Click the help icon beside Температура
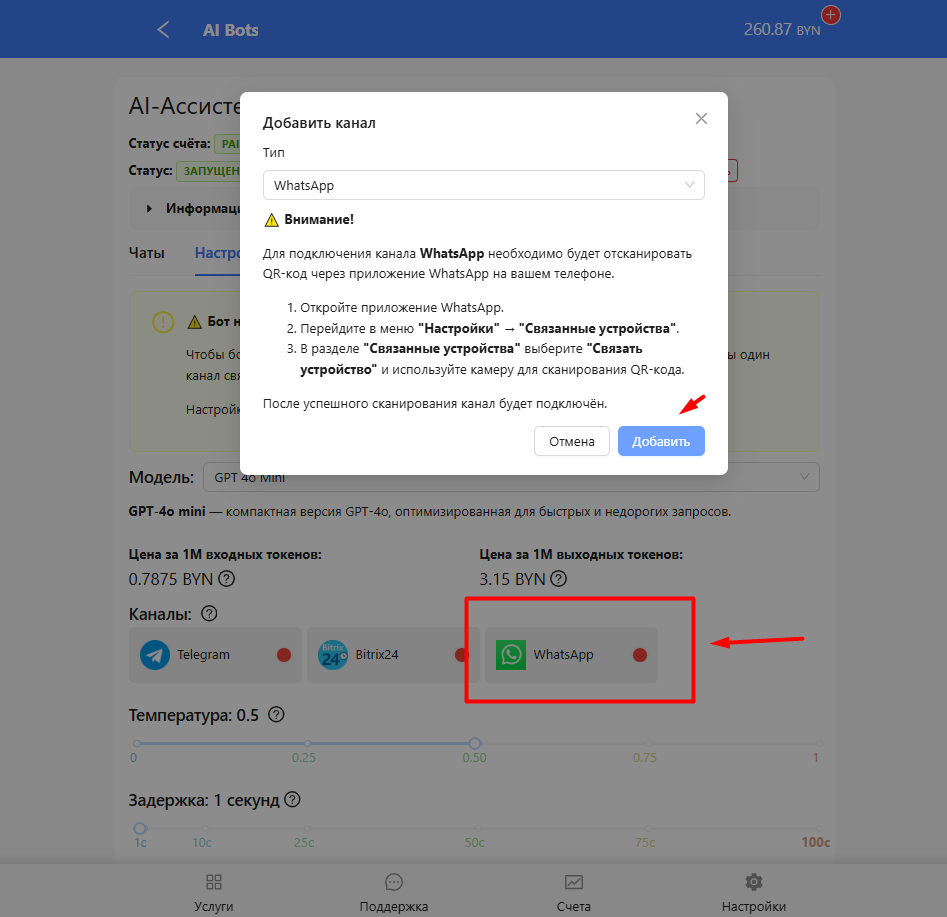This screenshot has height=917, width=947. pyautogui.click(x=277, y=715)
